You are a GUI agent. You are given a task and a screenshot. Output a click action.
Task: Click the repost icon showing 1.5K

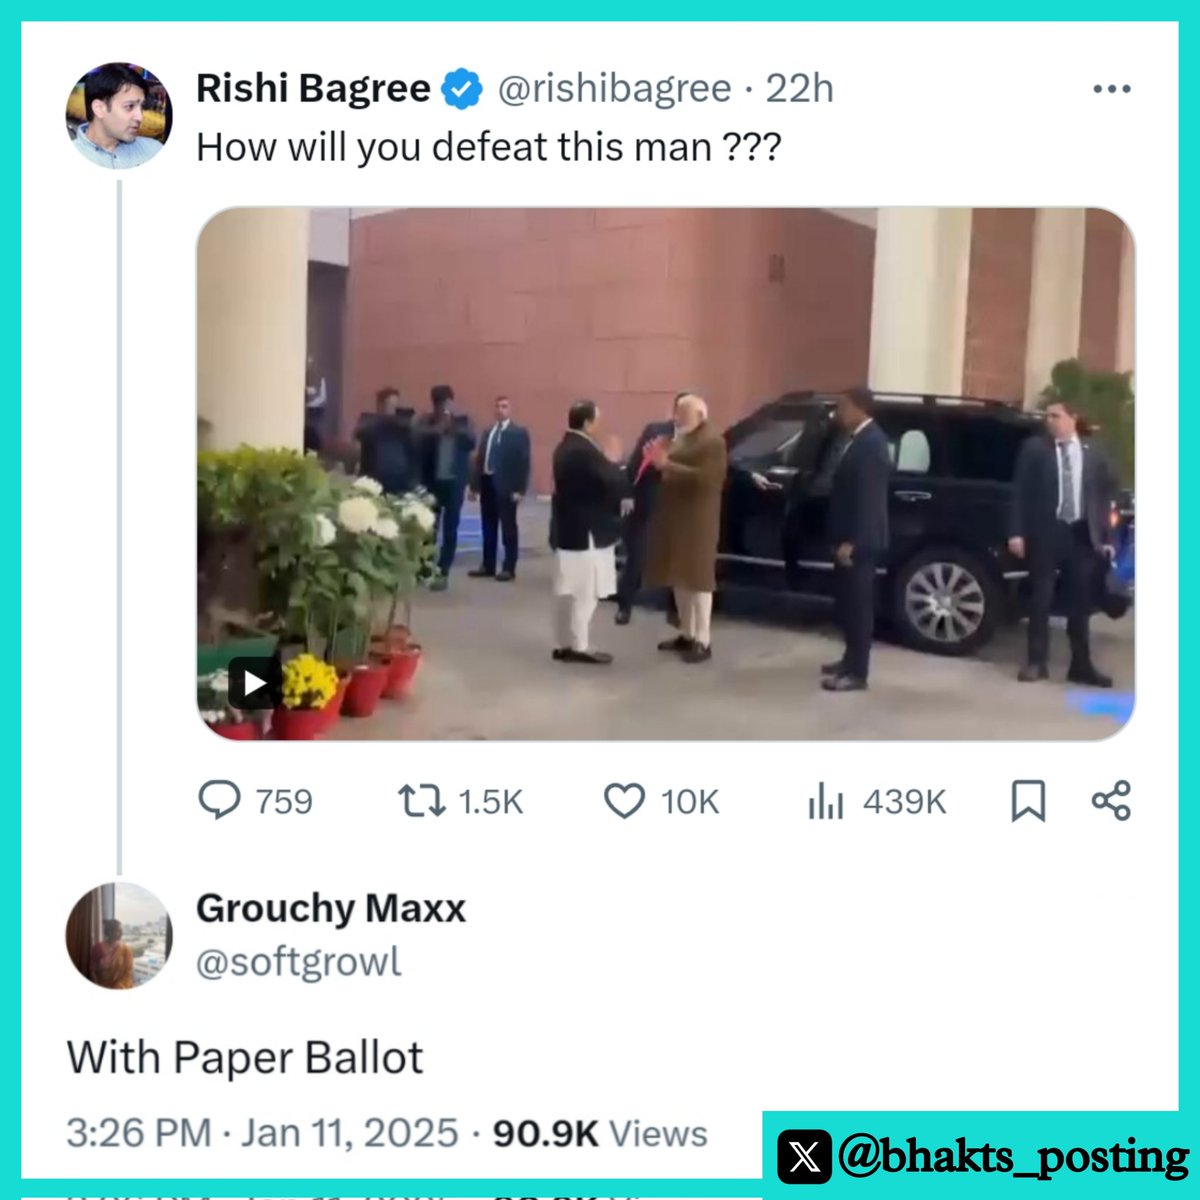(x=421, y=801)
